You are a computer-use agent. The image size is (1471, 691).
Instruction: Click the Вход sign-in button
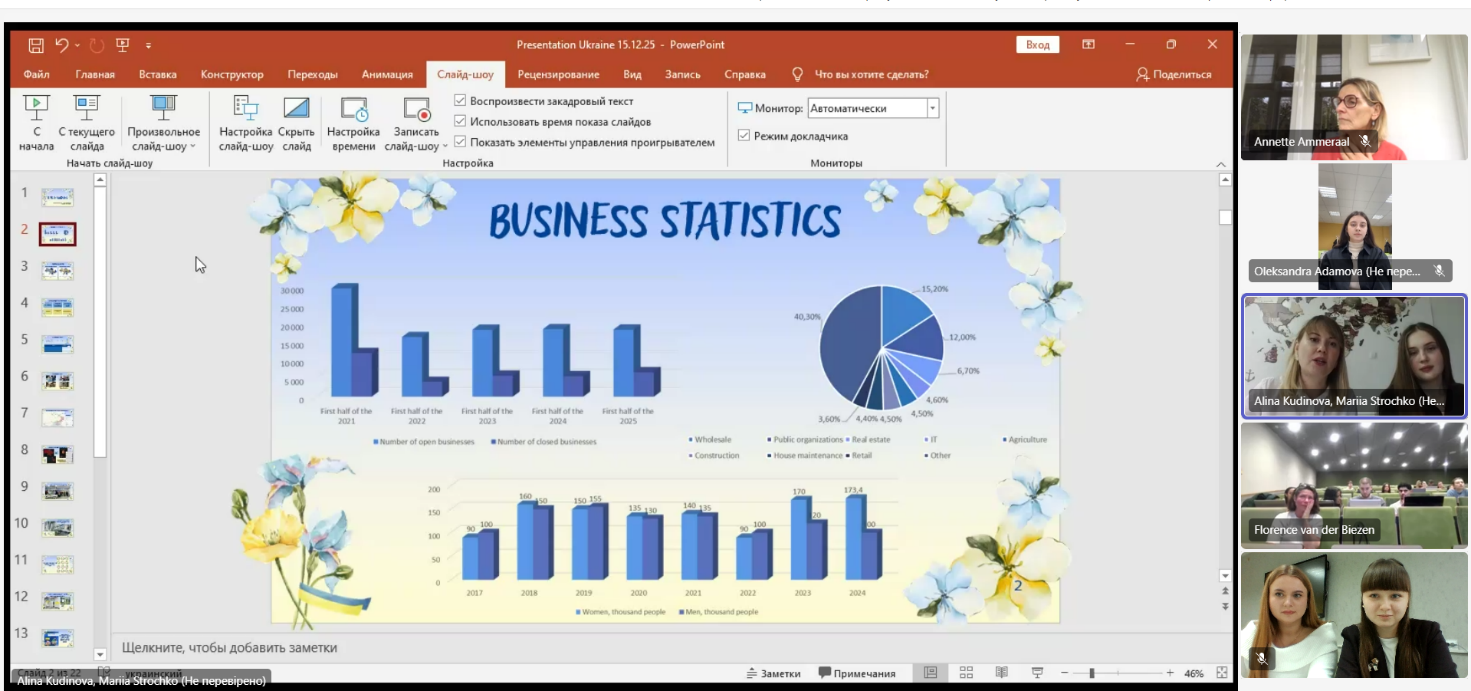click(x=1037, y=45)
